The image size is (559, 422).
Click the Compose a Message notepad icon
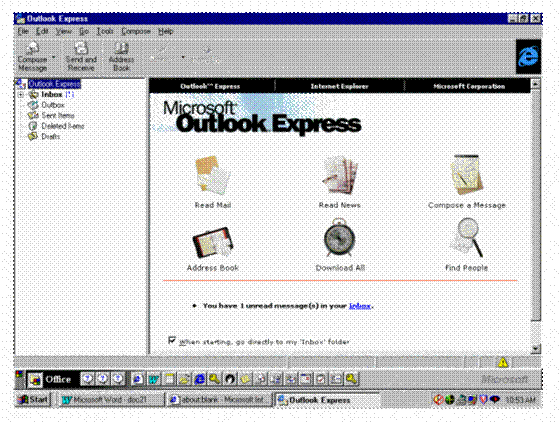tap(467, 175)
